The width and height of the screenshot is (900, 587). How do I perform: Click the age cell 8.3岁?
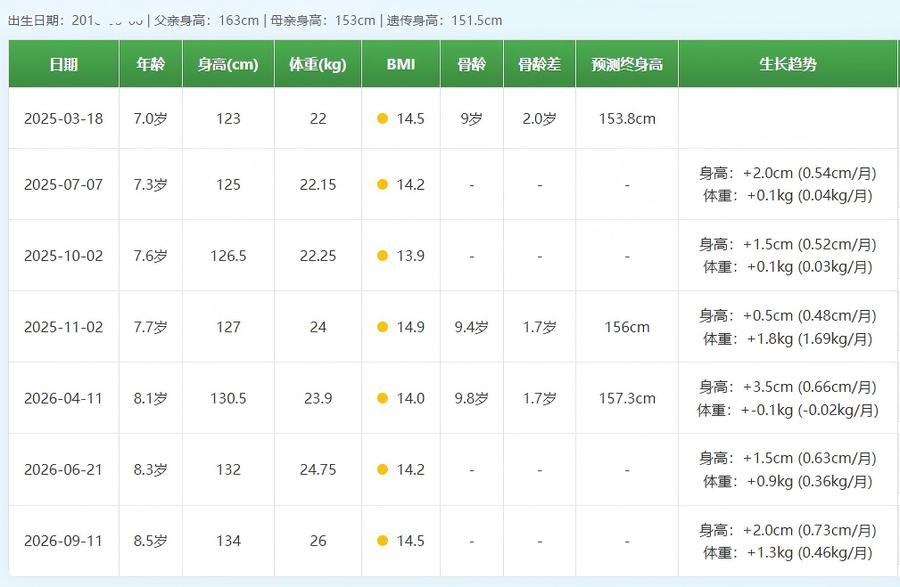coord(150,470)
